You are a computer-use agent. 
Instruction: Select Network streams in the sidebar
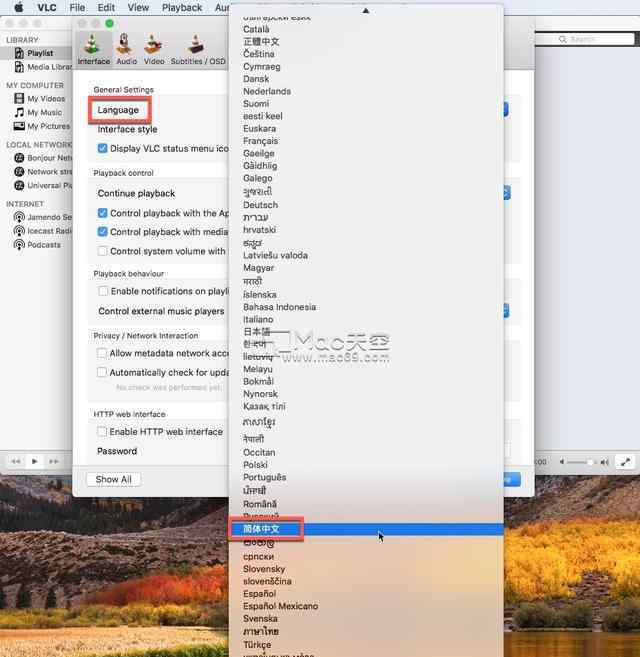point(43,172)
